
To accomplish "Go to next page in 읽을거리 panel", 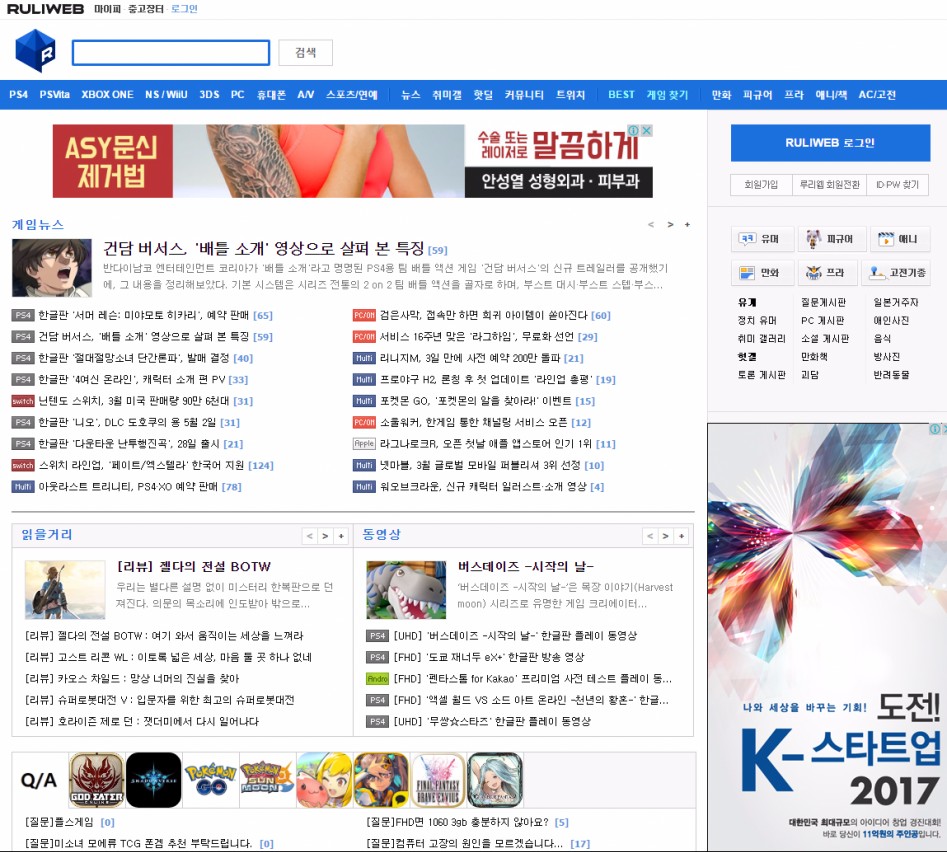I will point(325,536).
